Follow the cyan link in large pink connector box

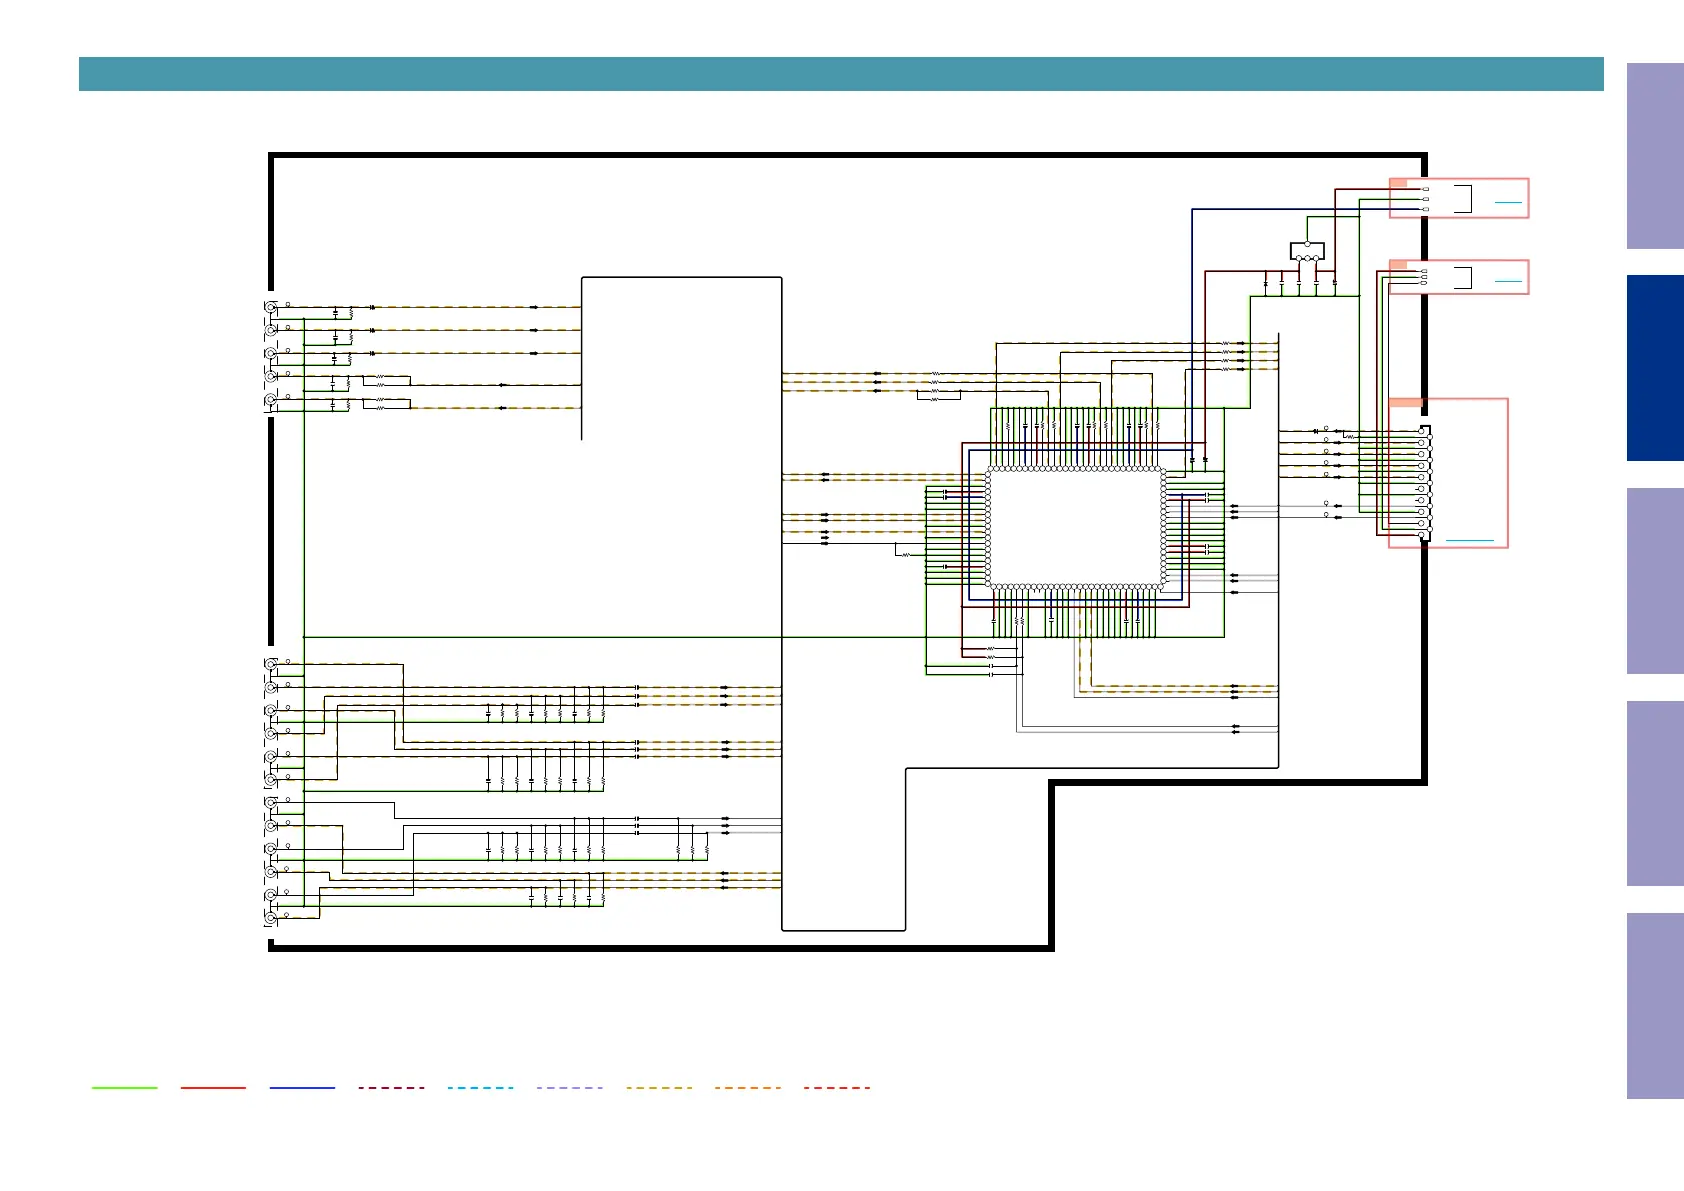tap(1470, 541)
